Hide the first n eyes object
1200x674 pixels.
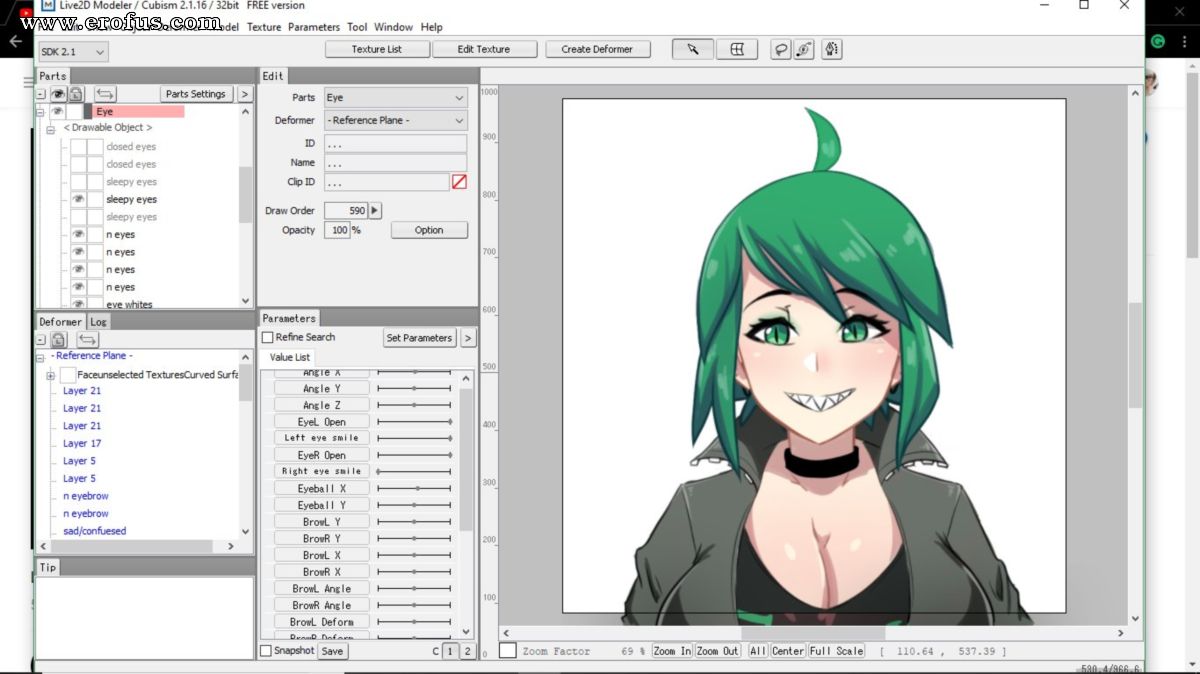[x=78, y=235]
